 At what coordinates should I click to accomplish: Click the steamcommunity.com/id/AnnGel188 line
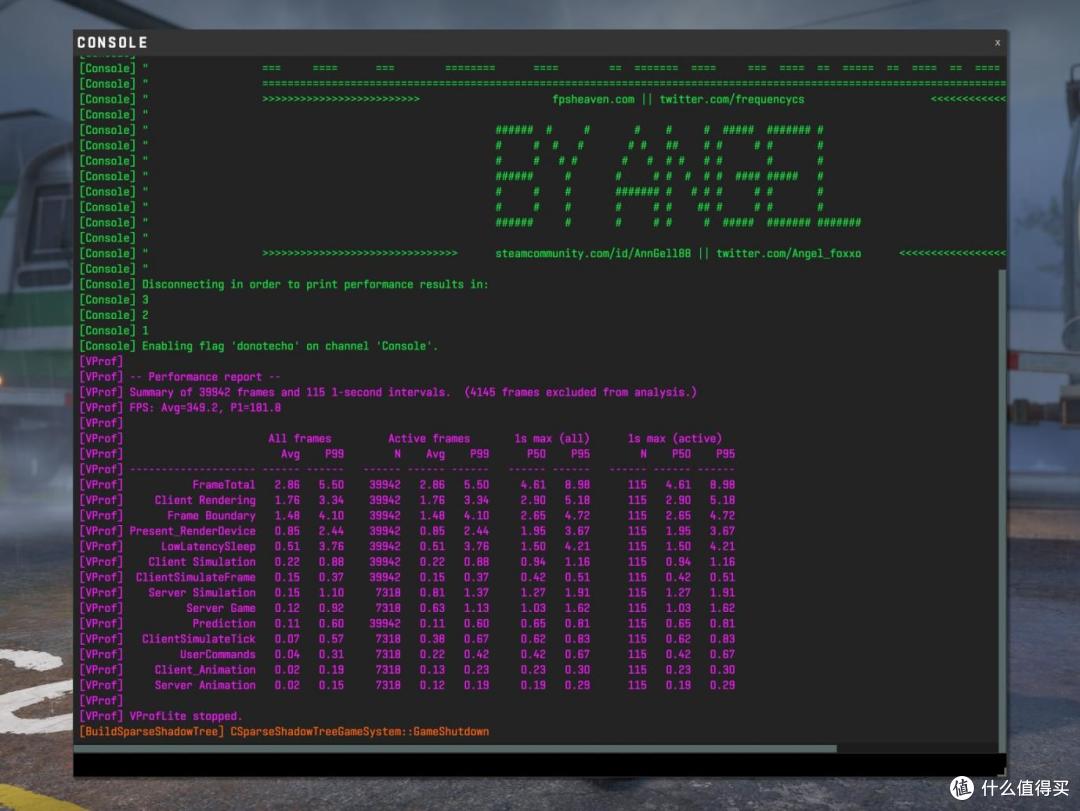[678, 254]
